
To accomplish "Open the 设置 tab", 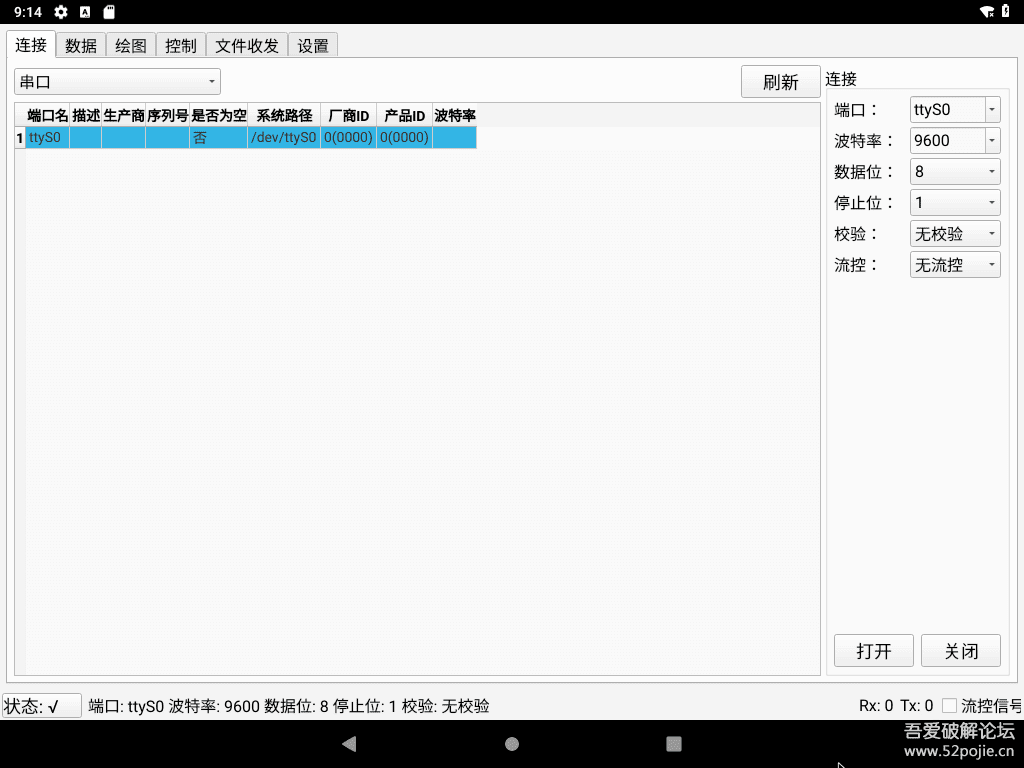I will [x=312, y=45].
